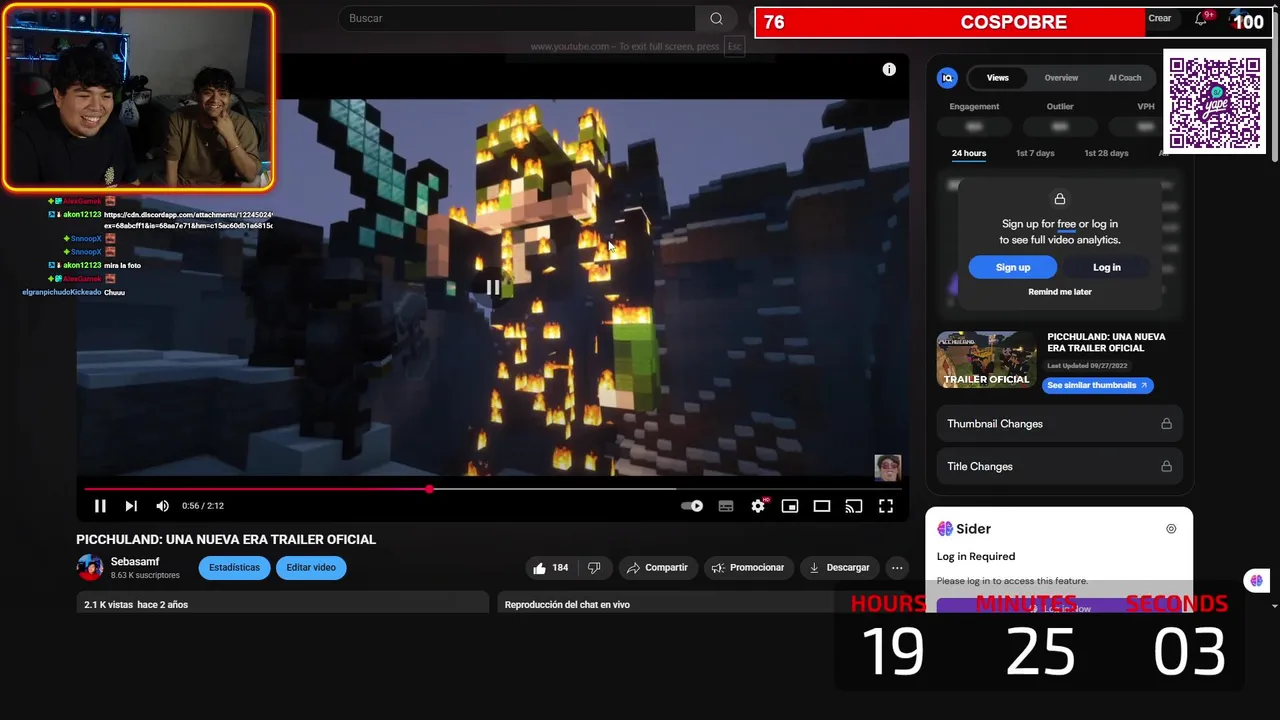Image resolution: width=1280 pixels, height=720 pixels.
Task: Open Sebasamf channel avatar
Action: (x=90, y=568)
